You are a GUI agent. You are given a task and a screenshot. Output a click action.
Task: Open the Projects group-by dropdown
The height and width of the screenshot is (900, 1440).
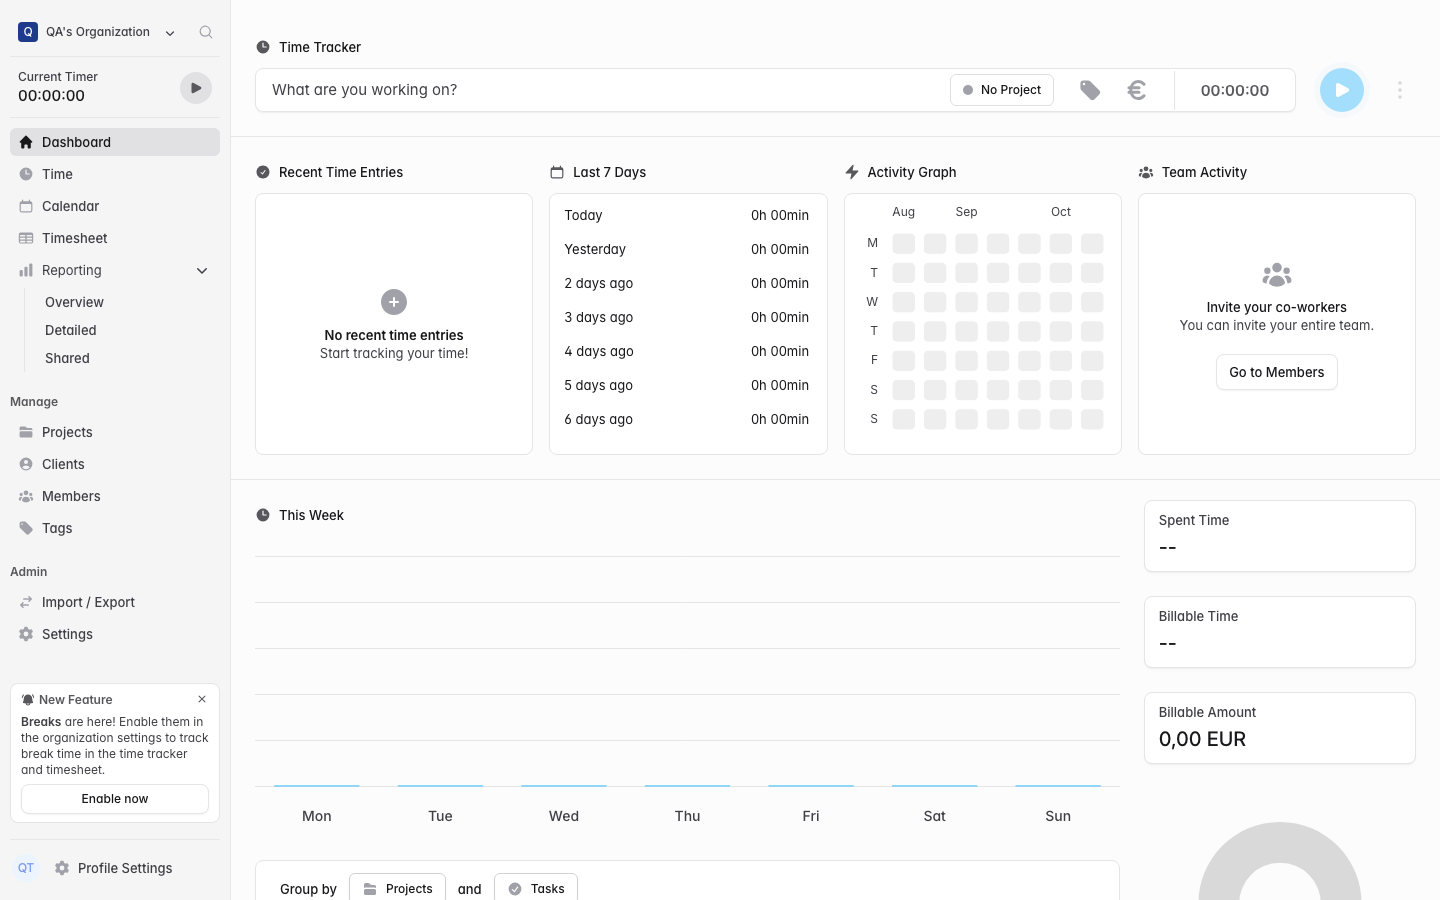398,888
